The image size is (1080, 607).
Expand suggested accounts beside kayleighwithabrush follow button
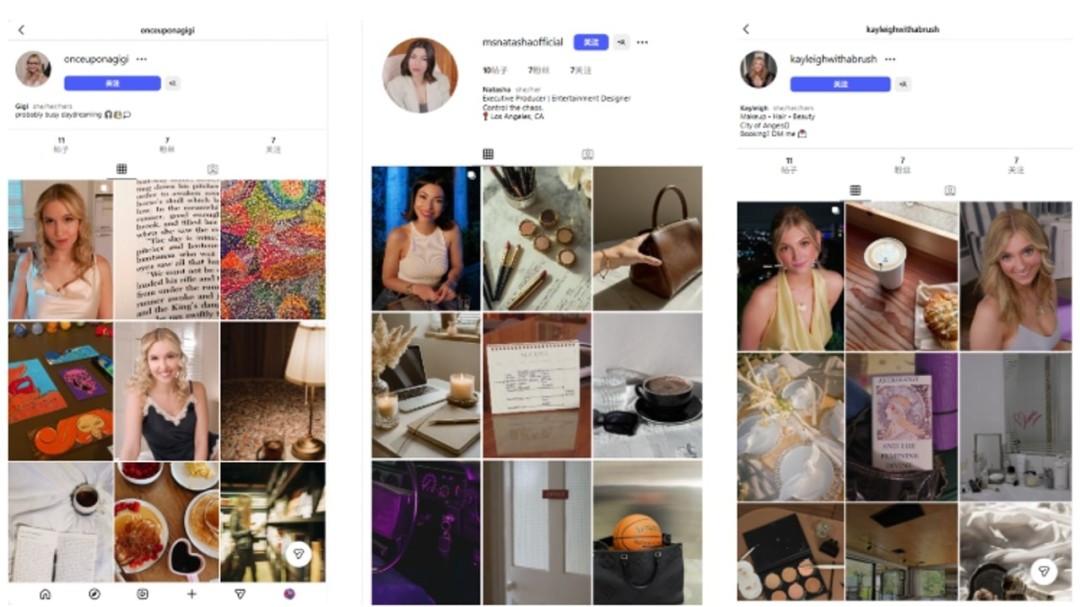pyautogui.click(x=903, y=84)
